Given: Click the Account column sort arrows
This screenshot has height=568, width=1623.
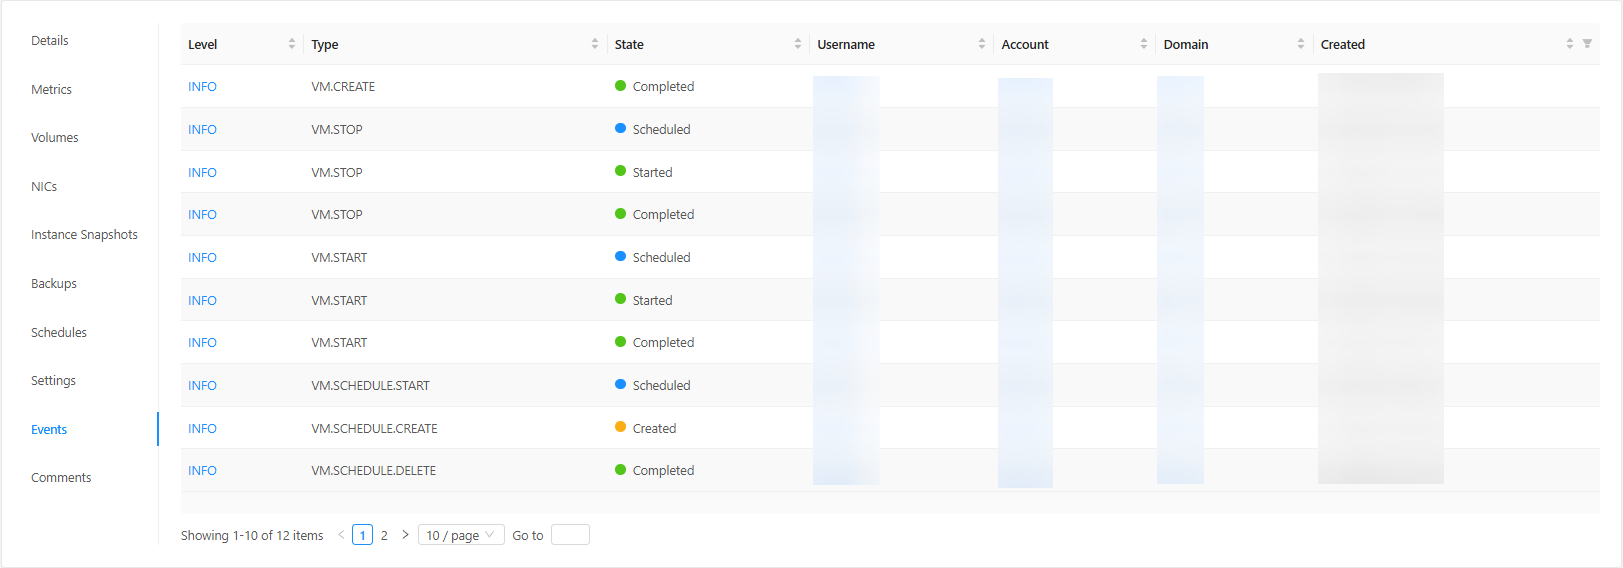Looking at the screenshot, I should coord(1144,44).
